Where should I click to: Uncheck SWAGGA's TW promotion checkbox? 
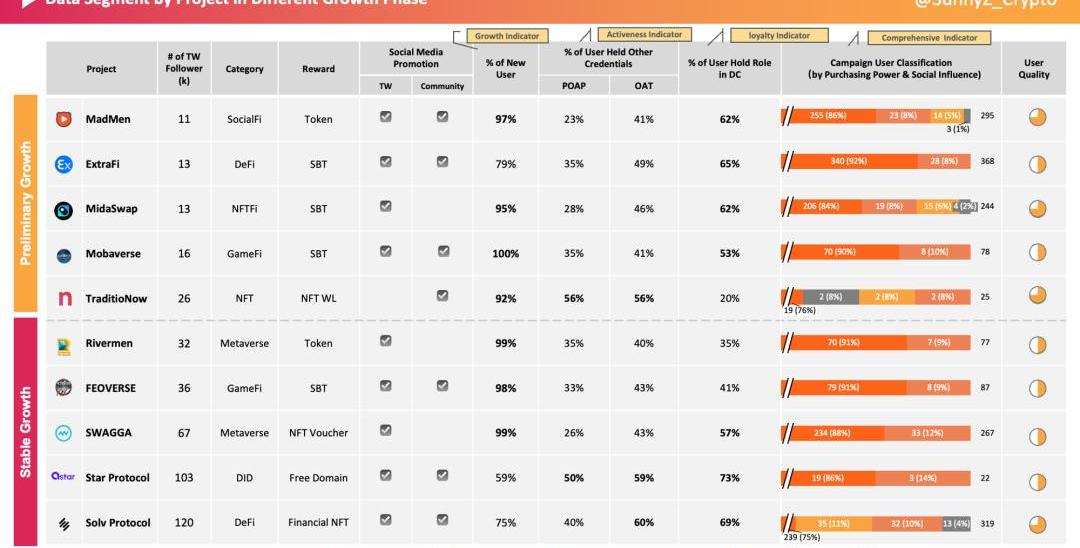tap(386, 430)
